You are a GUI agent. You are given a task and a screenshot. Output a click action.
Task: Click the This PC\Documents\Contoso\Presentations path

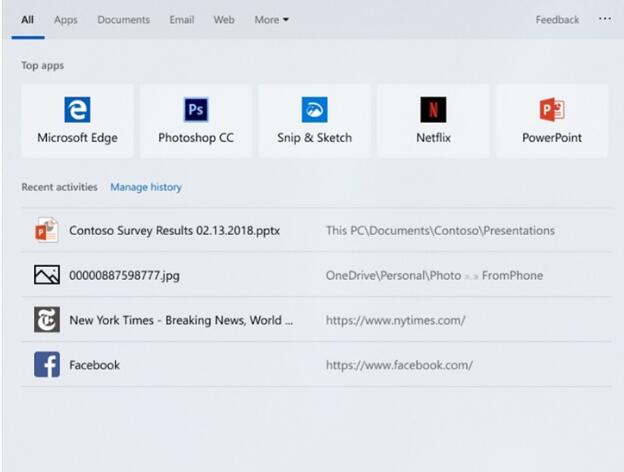[x=440, y=231]
